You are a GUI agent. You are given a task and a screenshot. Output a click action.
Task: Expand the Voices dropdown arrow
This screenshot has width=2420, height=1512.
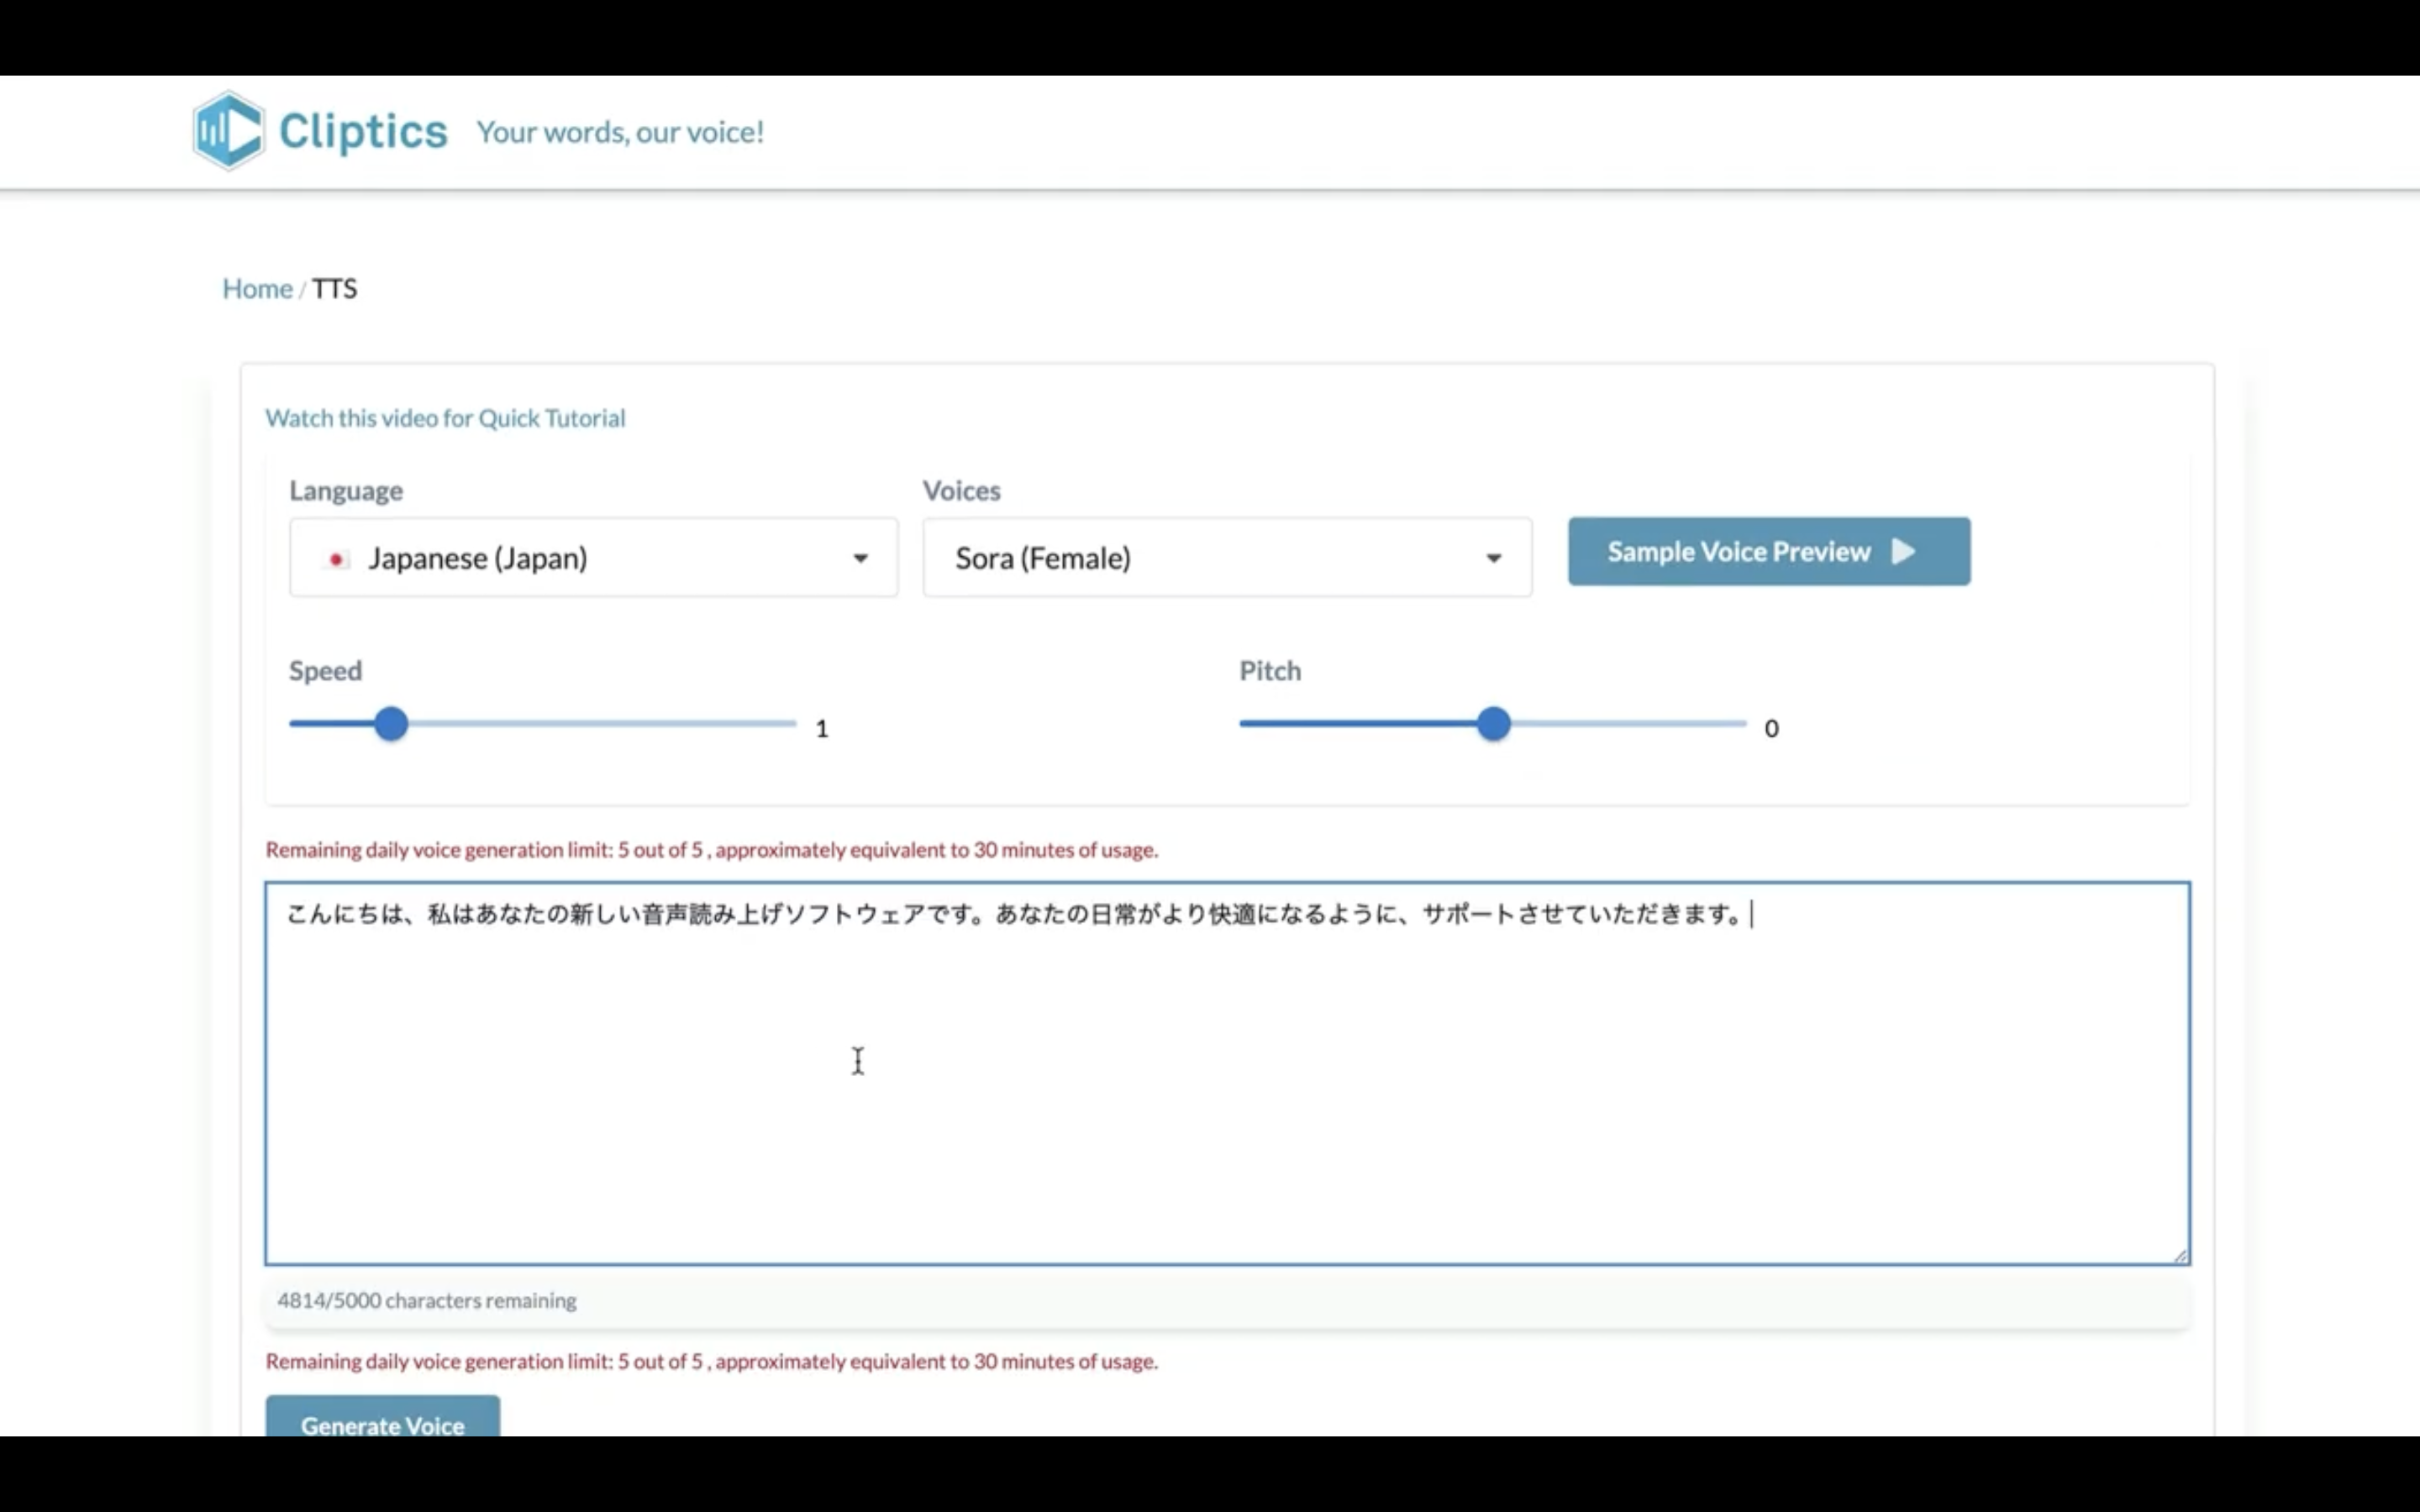point(1493,559)
